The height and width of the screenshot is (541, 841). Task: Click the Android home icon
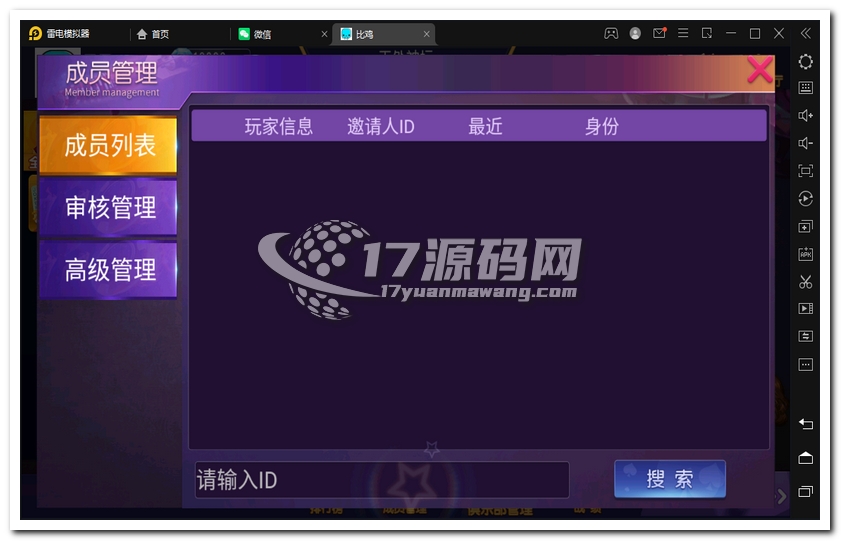pos(806,458)
